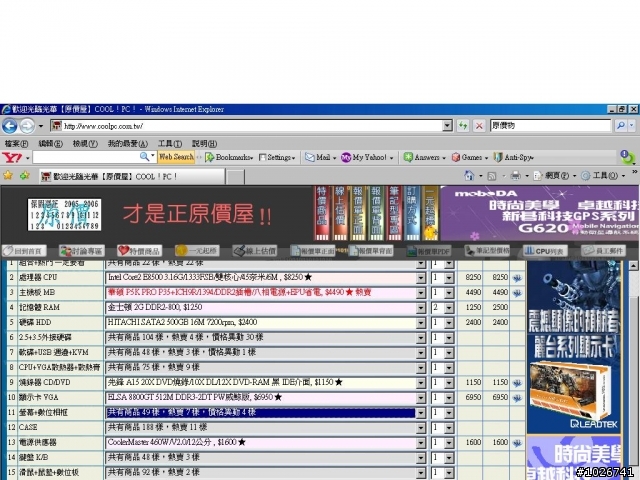Click the browser Back arrow button
640x480 pixels.
(9, 126)
